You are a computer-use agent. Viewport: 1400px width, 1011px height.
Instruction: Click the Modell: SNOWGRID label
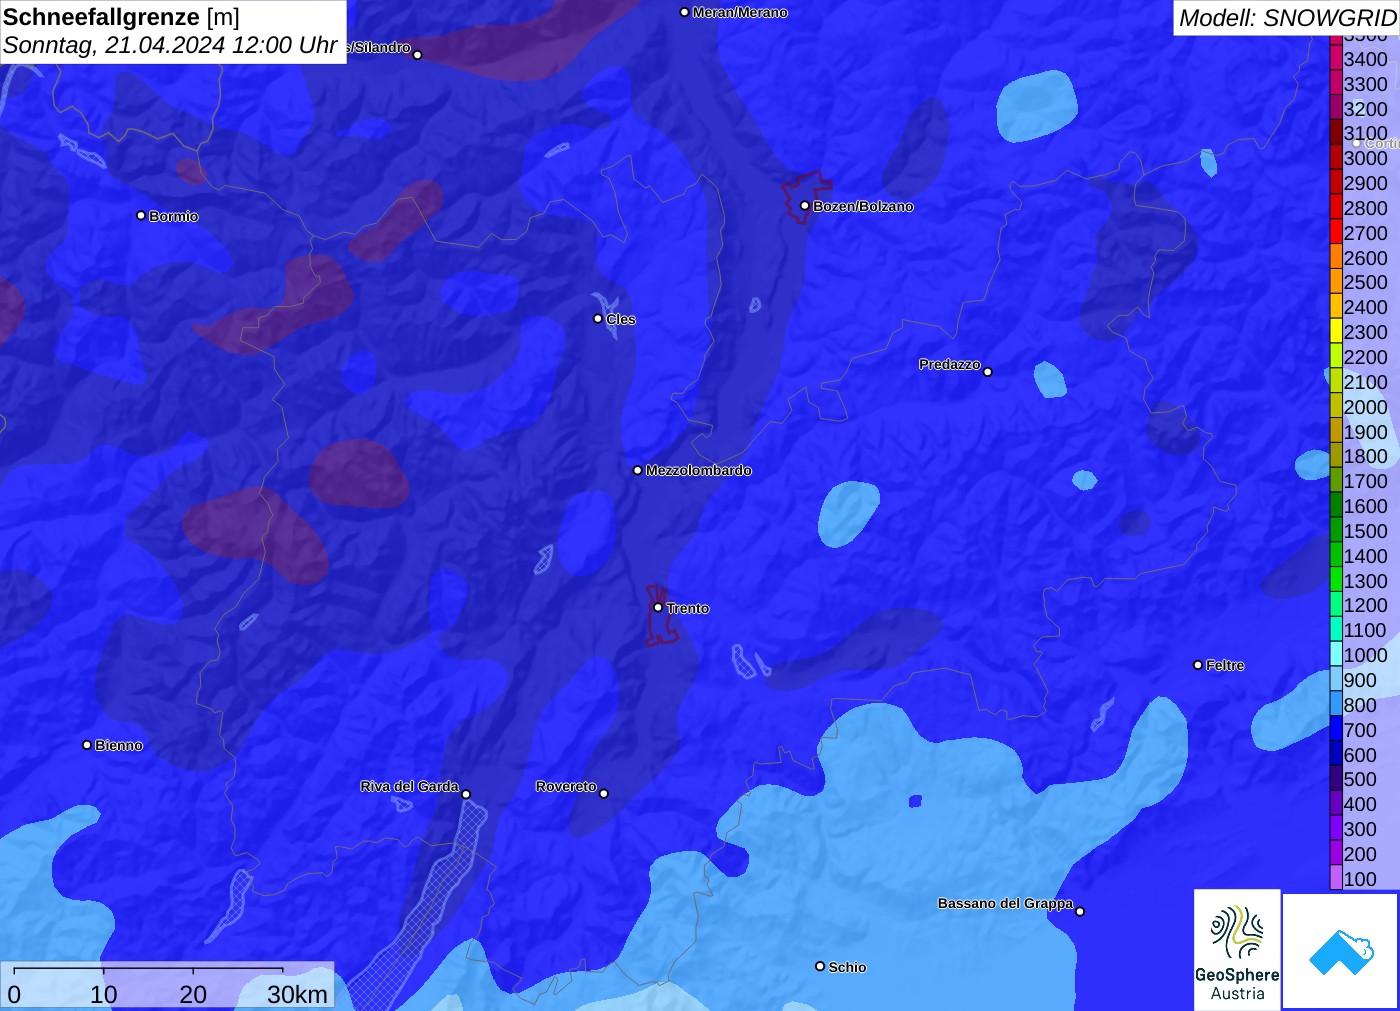[x=1287, y=18]
